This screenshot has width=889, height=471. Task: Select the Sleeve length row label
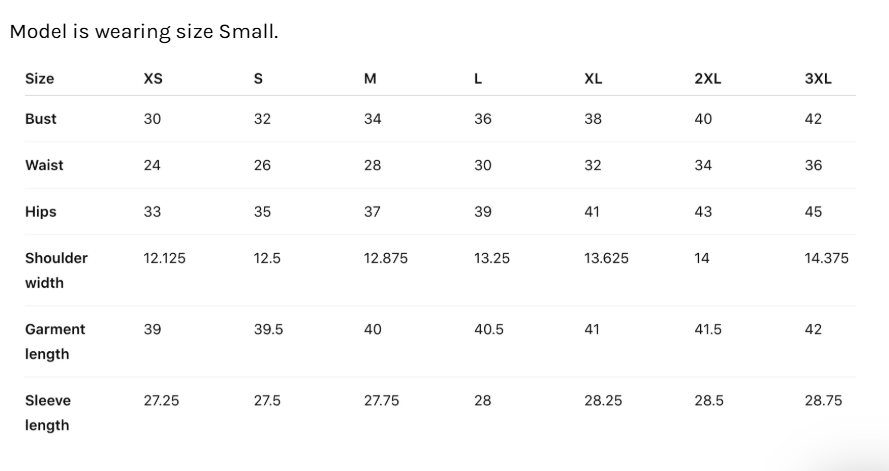48,413
